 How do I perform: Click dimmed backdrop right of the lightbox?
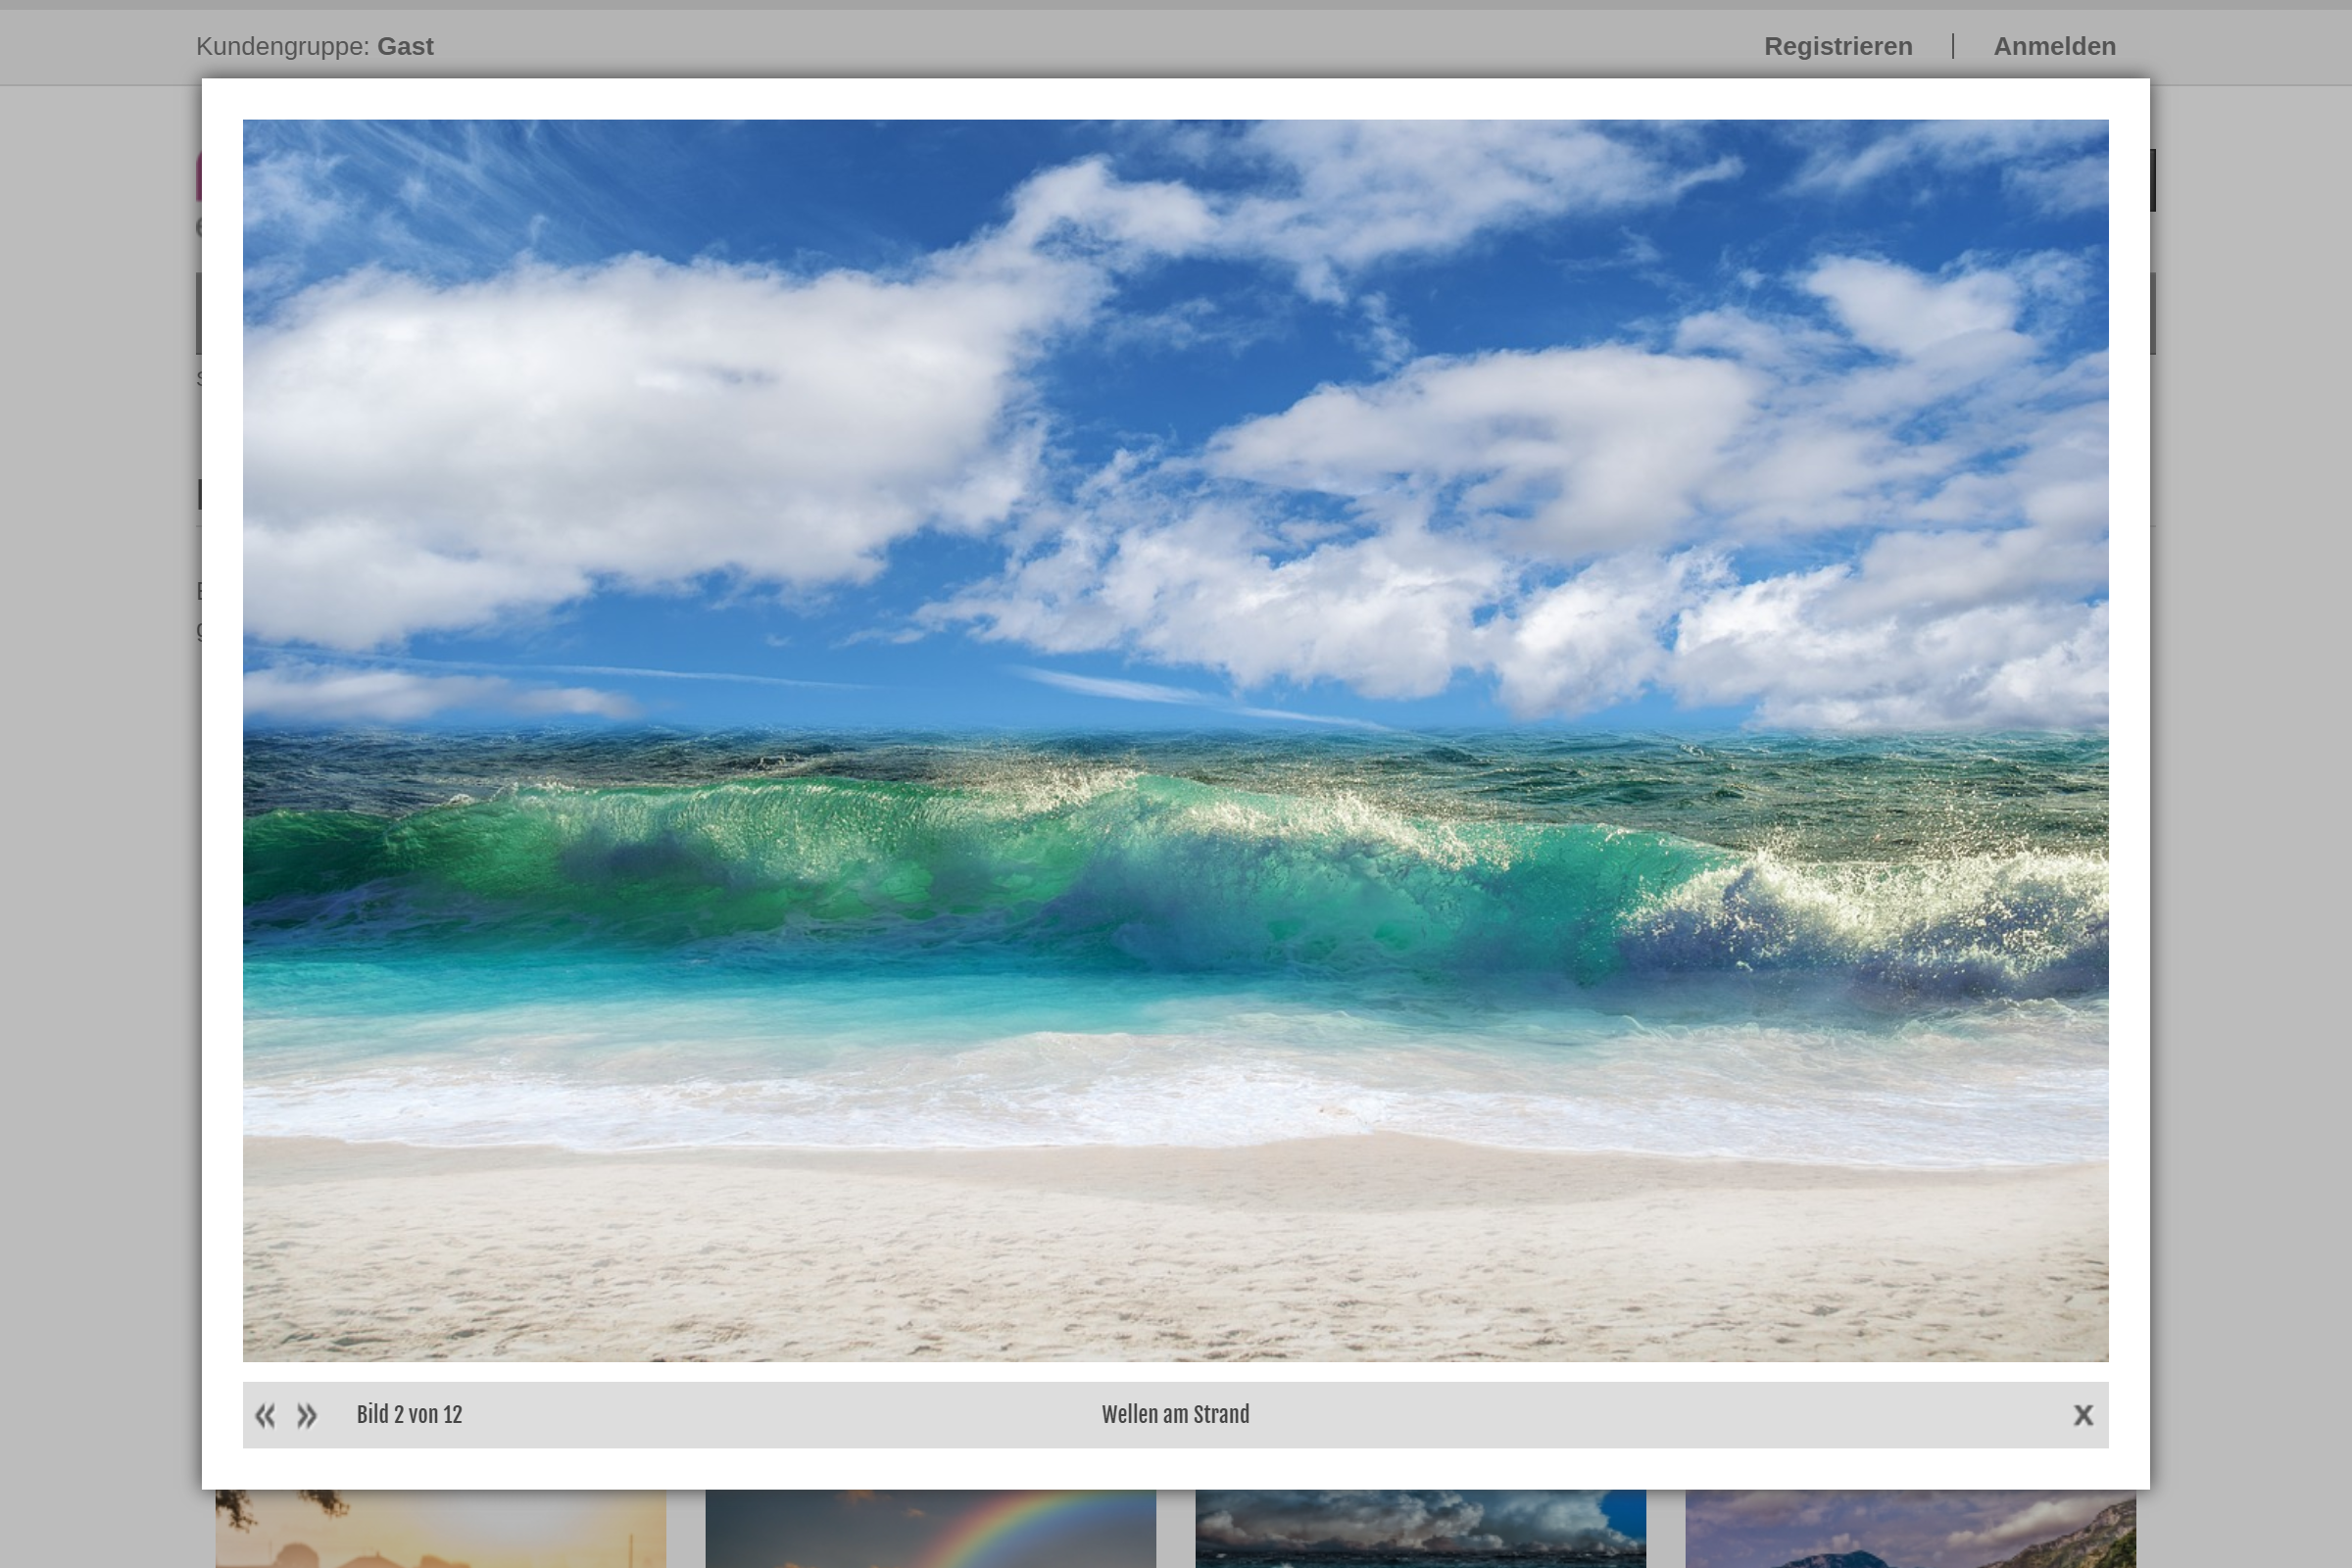[2250, 800]
